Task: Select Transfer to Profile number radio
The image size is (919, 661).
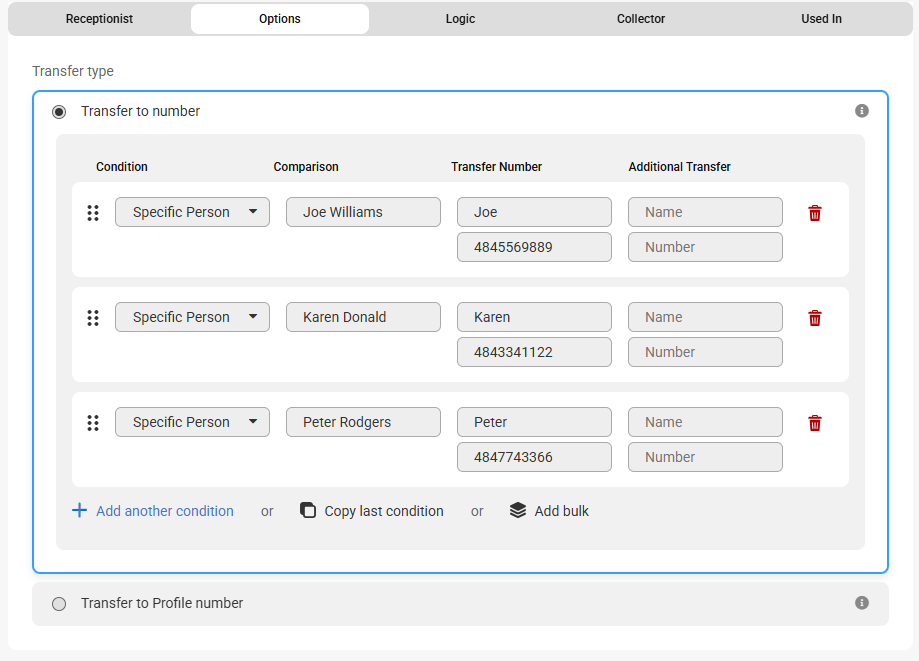Action: tap(59, 604)
